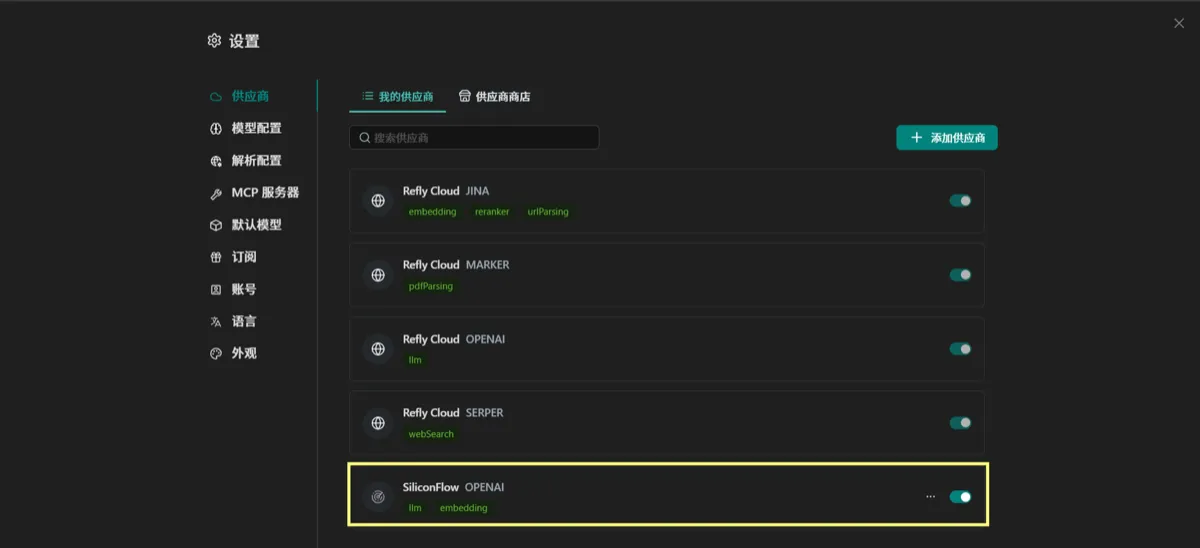The image size is (1200, 548).
Task: Click the settings gear icon in the header
Action: (214, 41)
